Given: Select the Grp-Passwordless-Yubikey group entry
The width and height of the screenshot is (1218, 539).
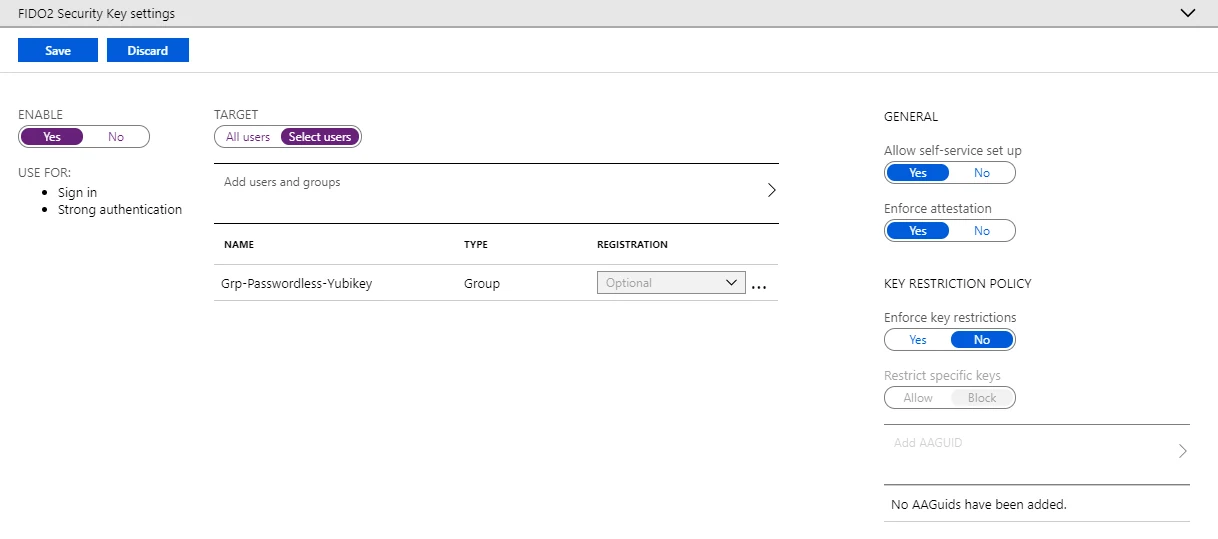Looking at the screenshot, I should tap(296, 283).
